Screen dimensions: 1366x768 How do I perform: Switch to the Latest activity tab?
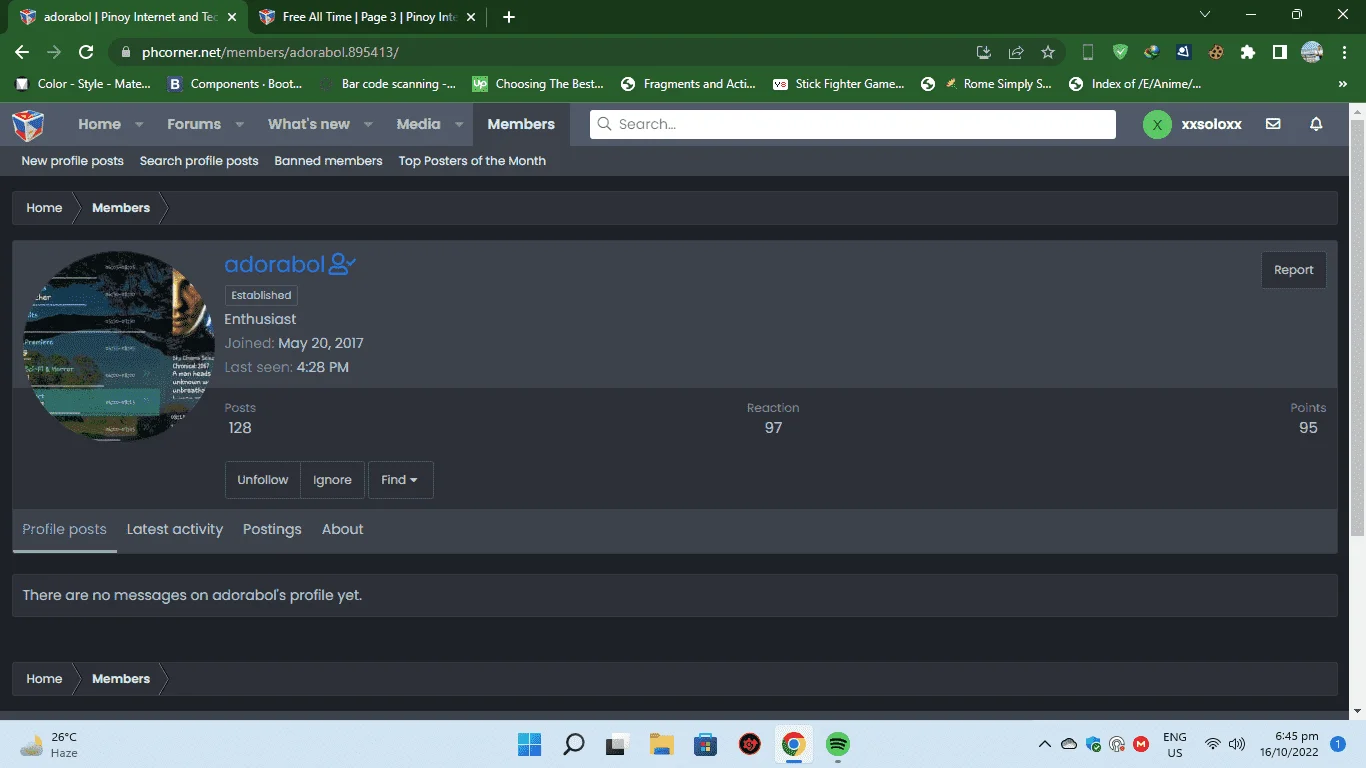point(175,529)
